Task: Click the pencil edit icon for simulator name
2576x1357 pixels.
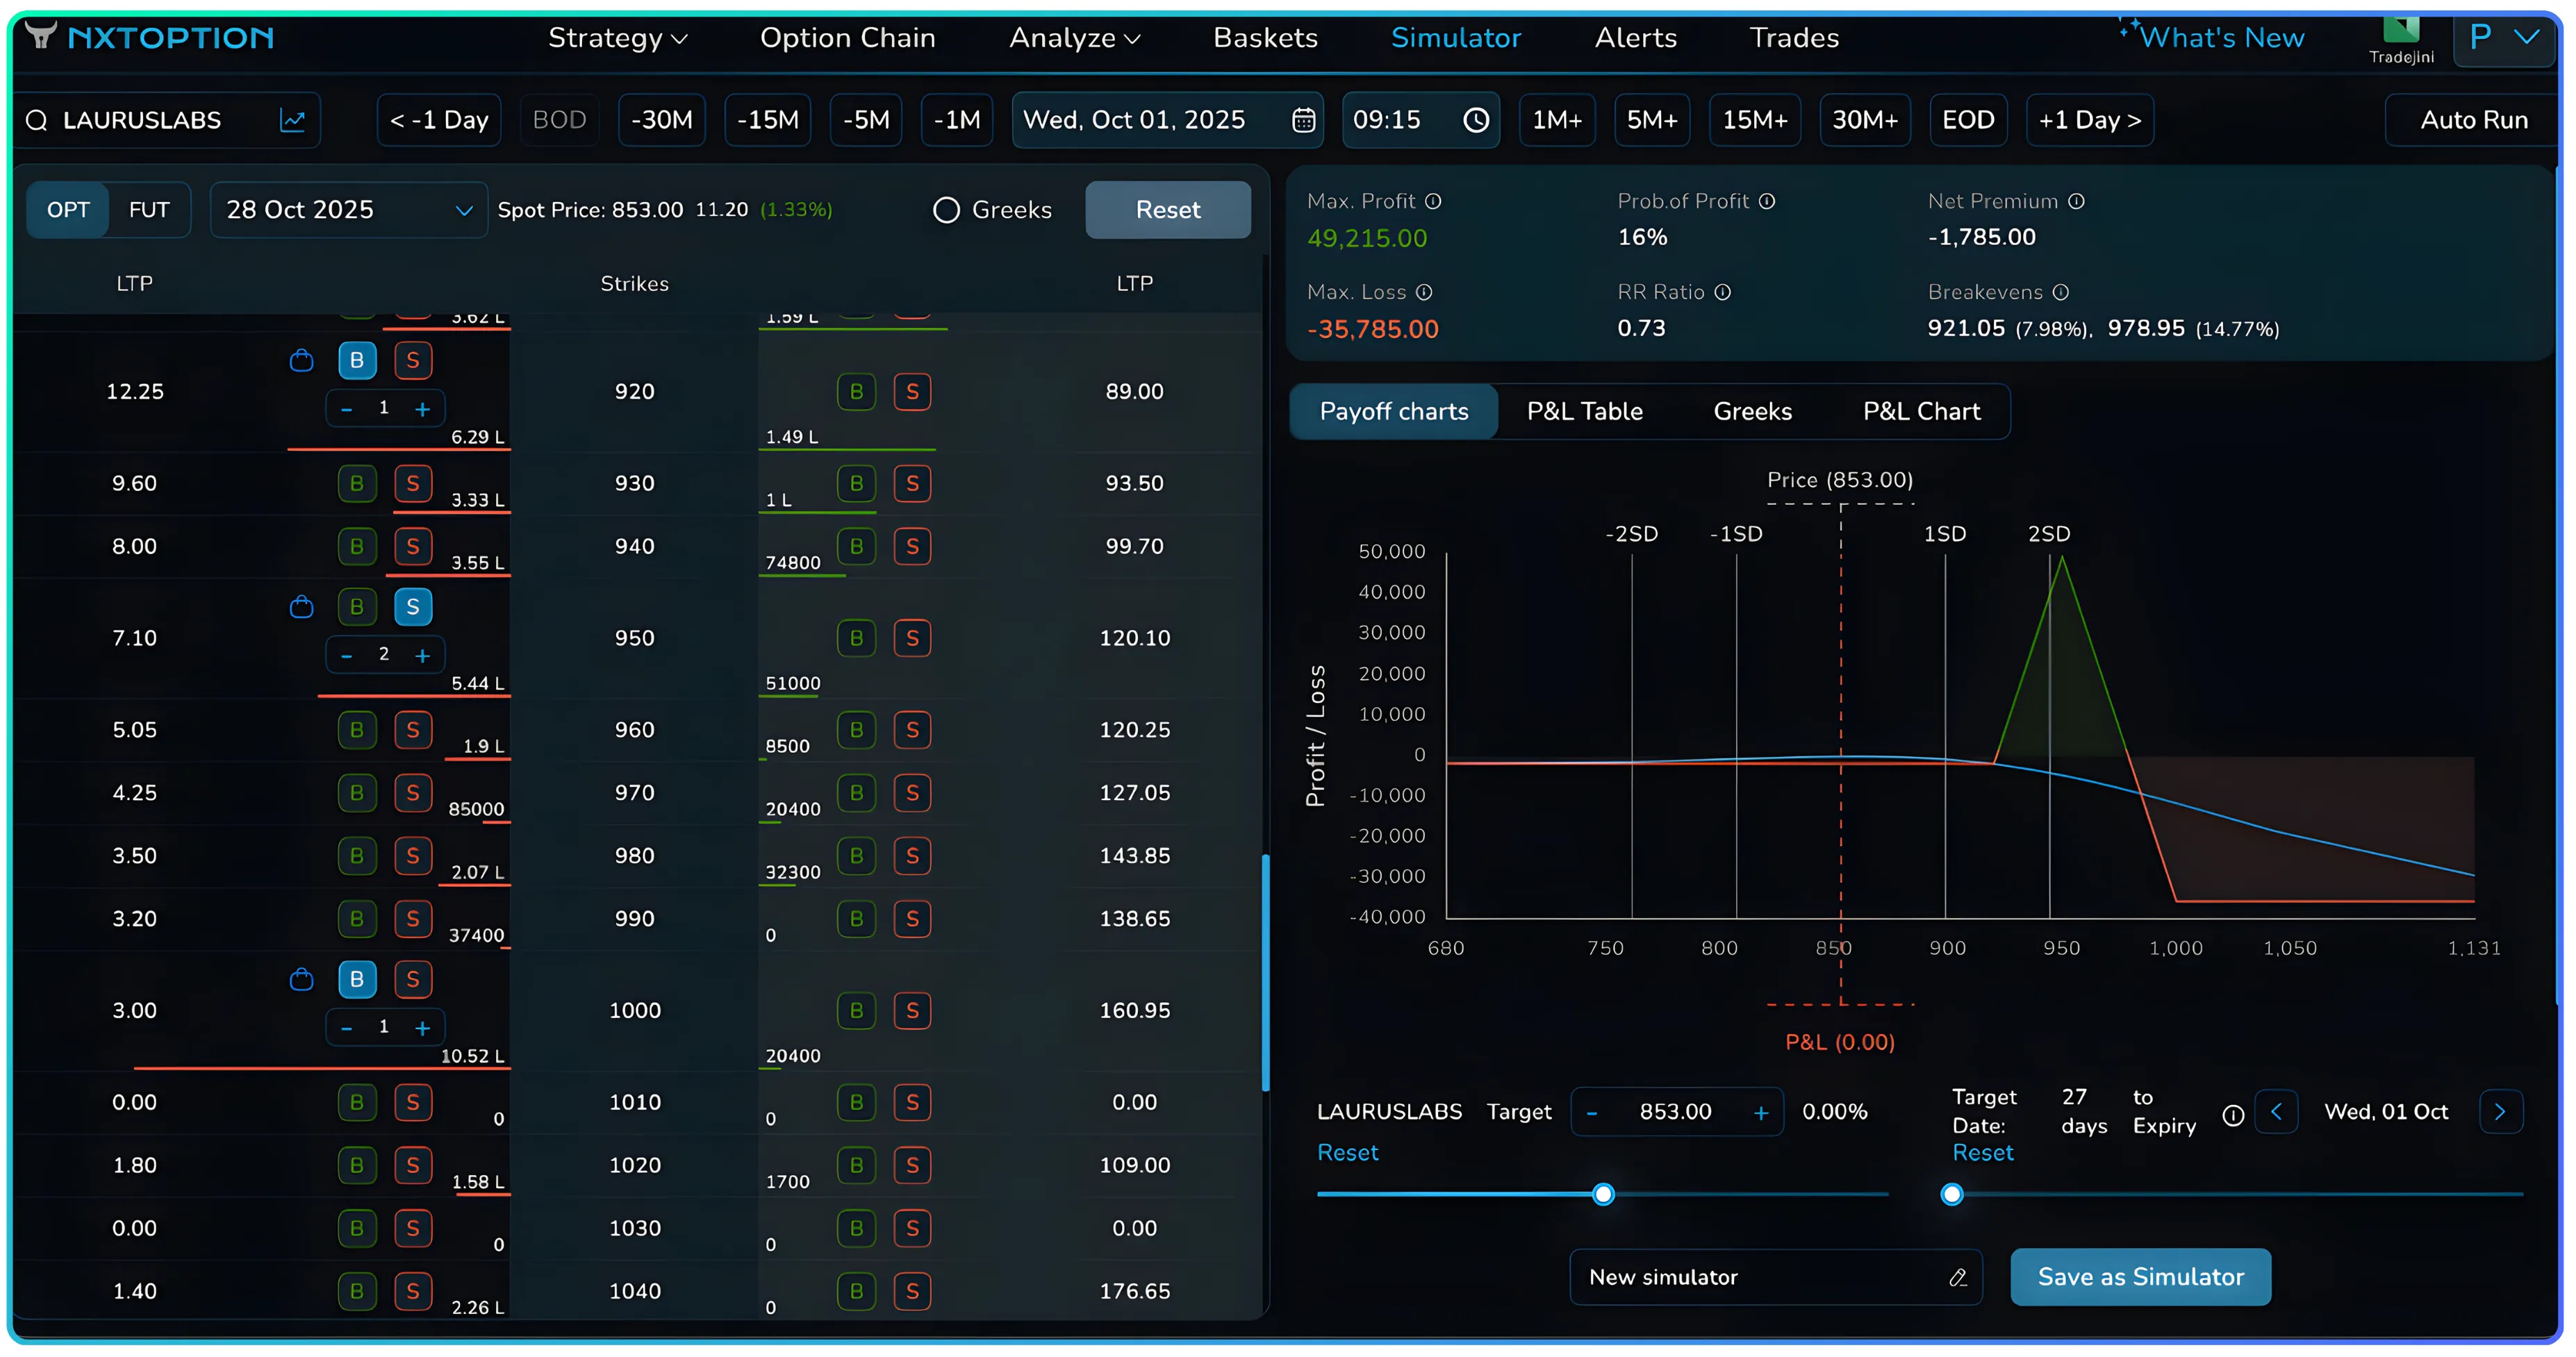Action: (1957, 1277)
